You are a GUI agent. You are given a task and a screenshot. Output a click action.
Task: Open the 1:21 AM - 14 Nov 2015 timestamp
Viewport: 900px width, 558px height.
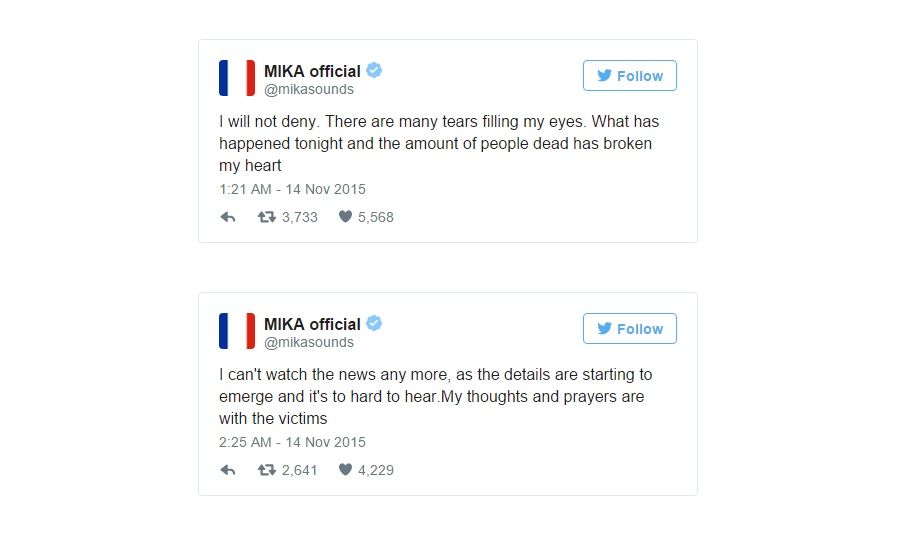point(292,189)
